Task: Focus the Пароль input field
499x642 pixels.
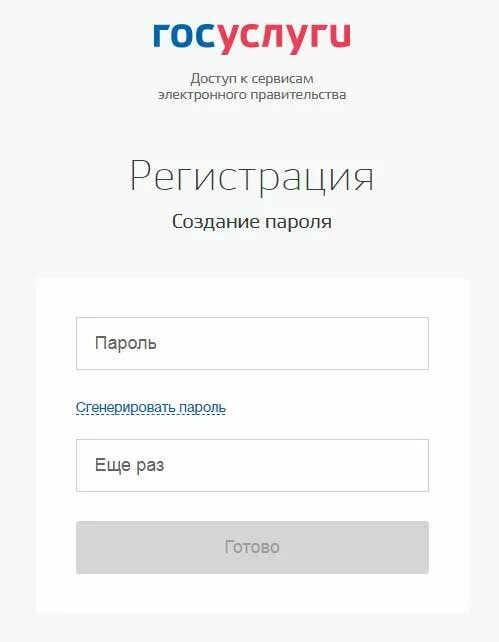Action: (x=252, y=343)
